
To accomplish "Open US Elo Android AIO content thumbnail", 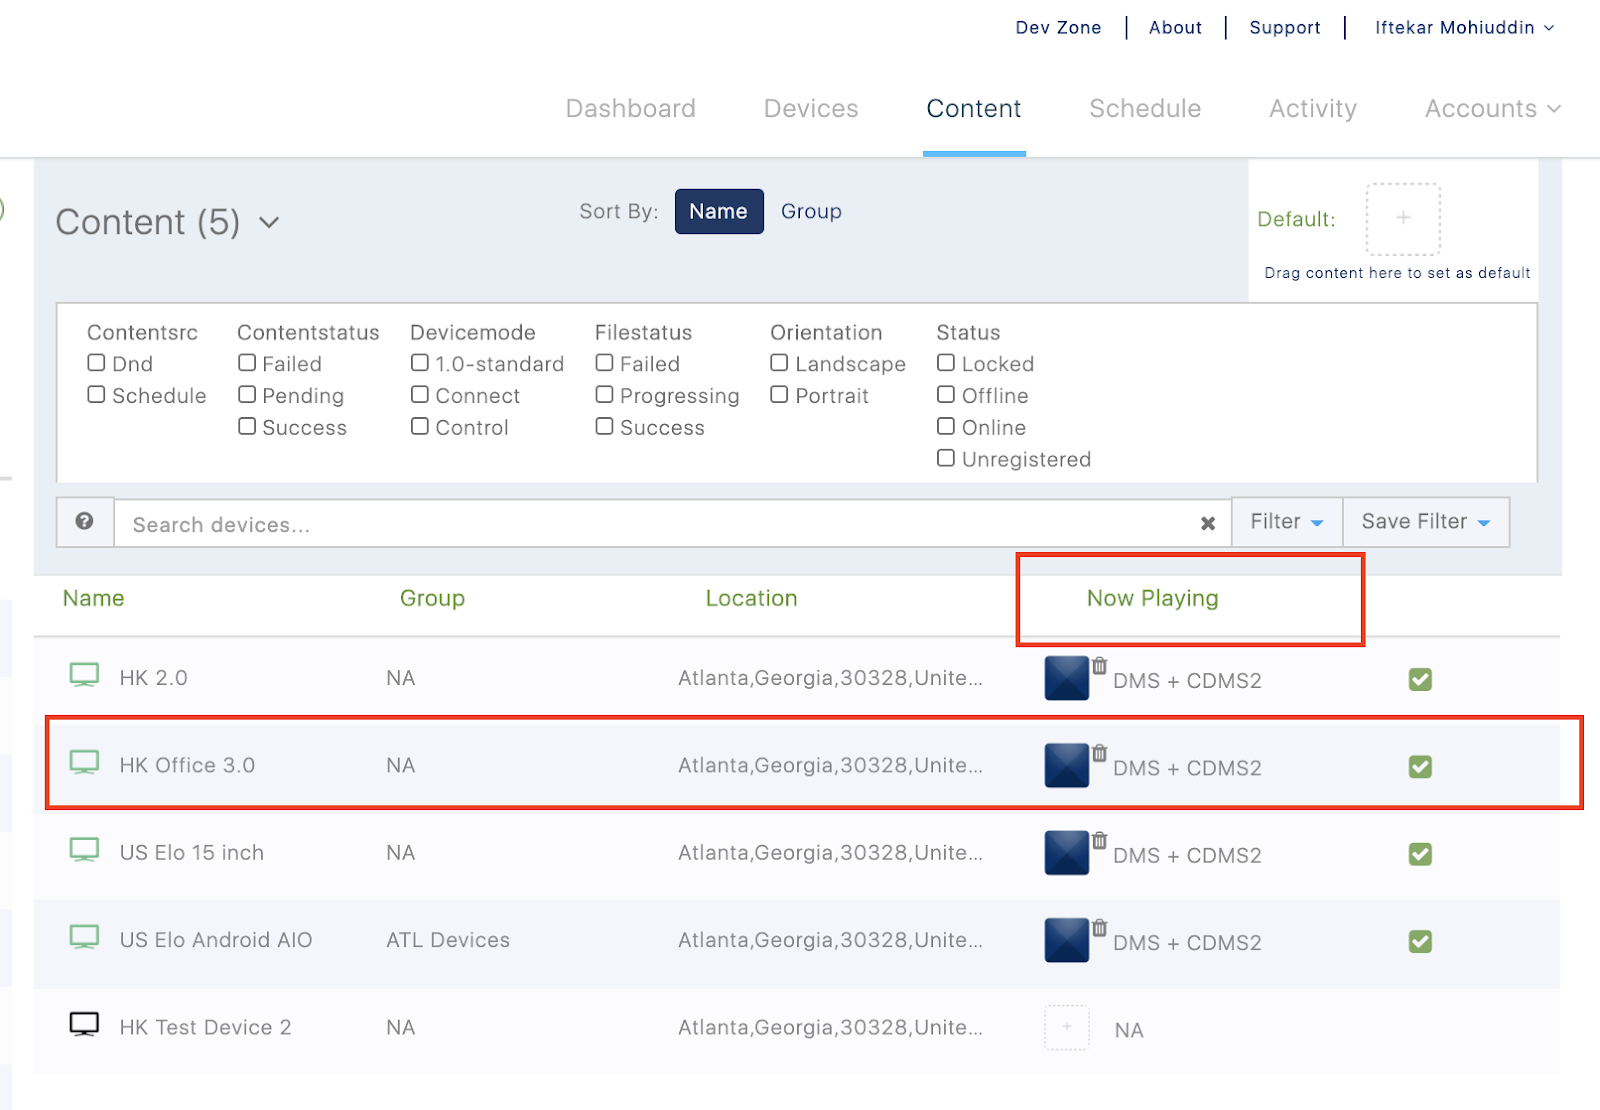I will [x=1066, y=941].
